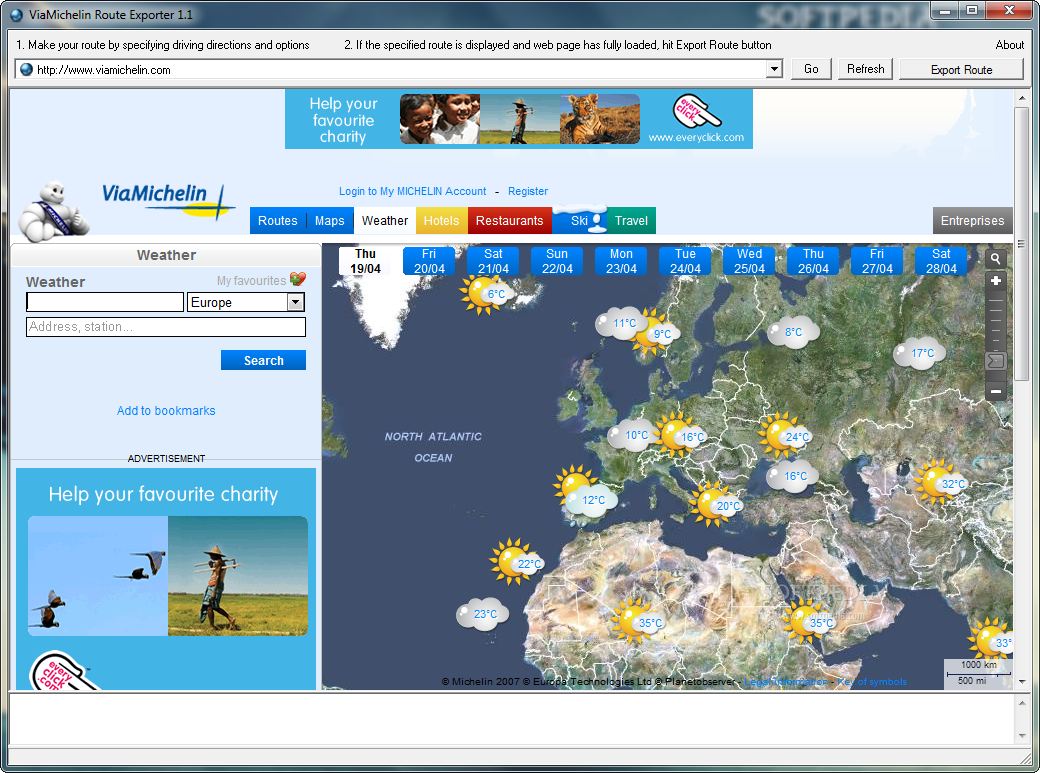The image size is (1040, 773).
Task: Select the Fri 20/04 forecast day
Action: pos(429,261)
